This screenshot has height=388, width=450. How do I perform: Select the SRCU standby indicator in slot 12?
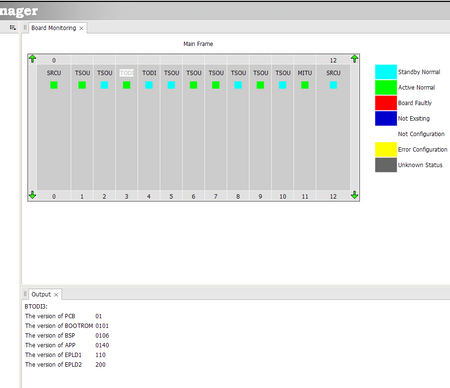coord(333,85)
